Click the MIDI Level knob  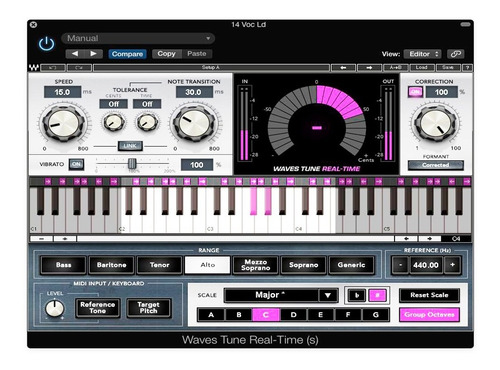[55, 308]
